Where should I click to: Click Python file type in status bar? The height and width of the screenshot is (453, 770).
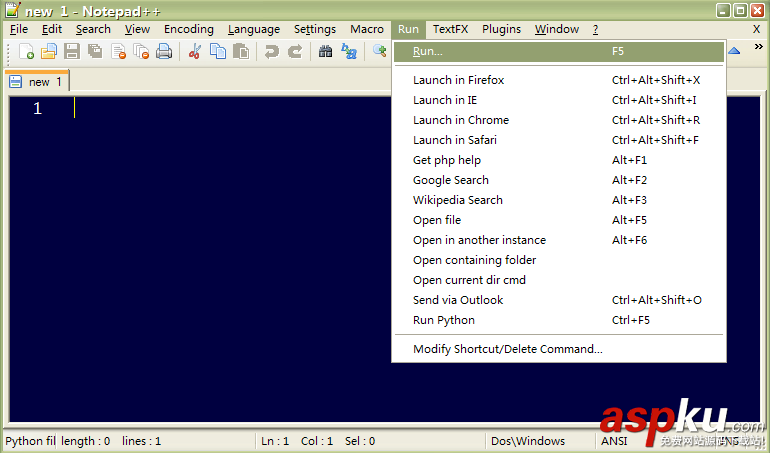click(30, 441)
